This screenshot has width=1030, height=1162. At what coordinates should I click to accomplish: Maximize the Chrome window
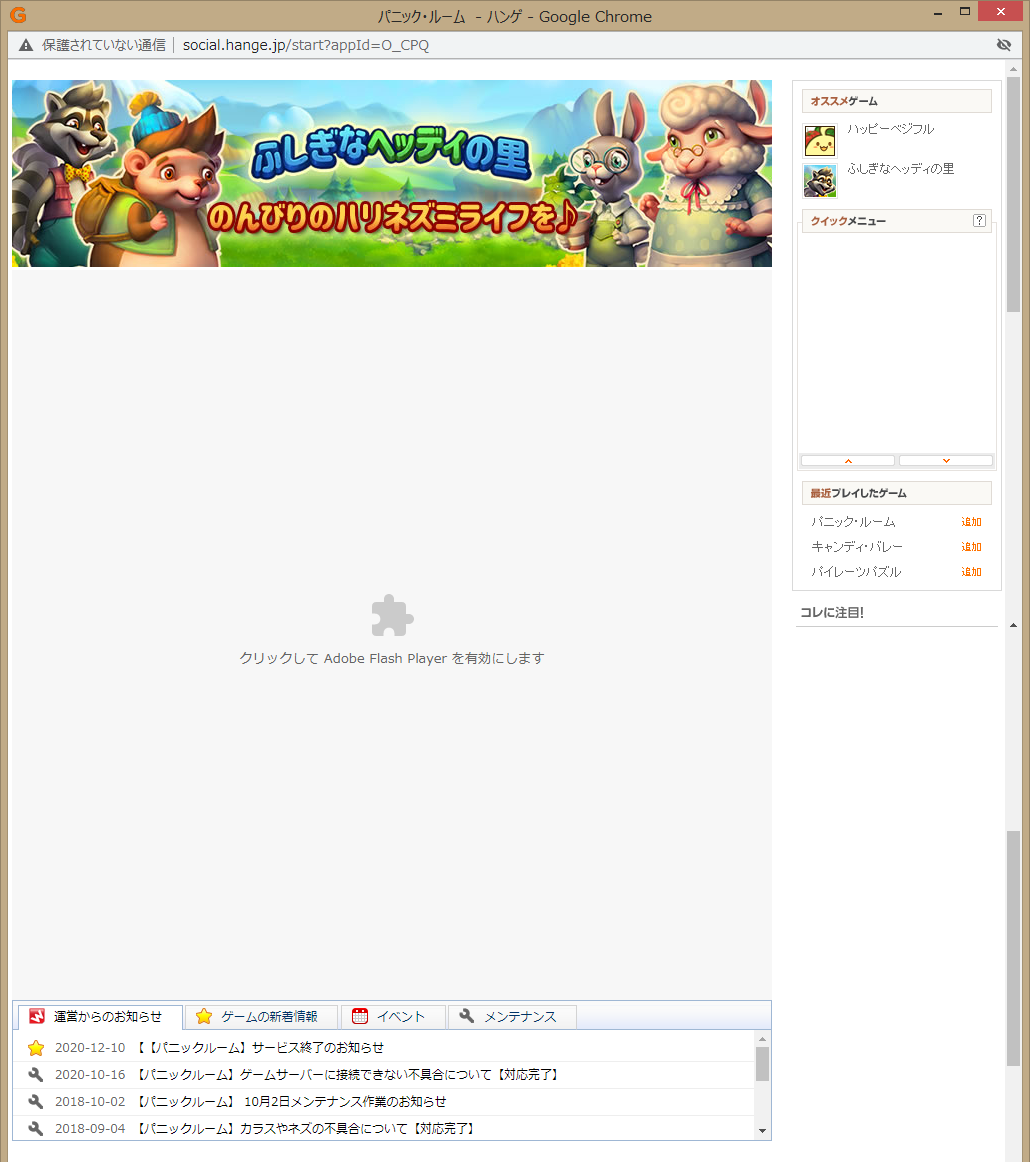pyautogui.click(x=965, y=11)
